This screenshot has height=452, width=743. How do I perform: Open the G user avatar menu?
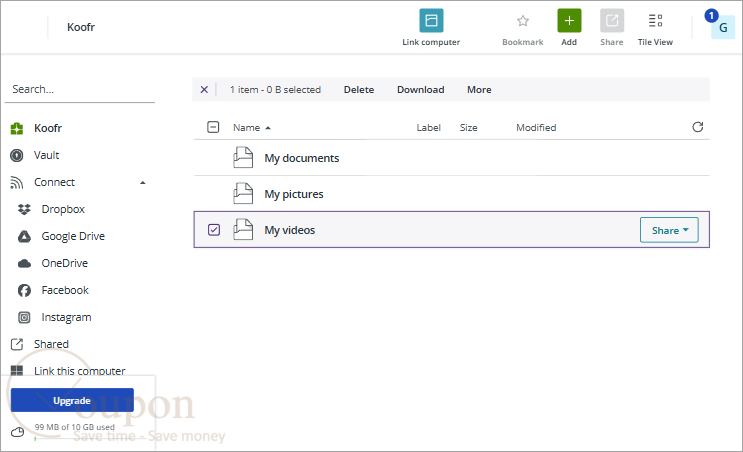click(x=723, y=27)
